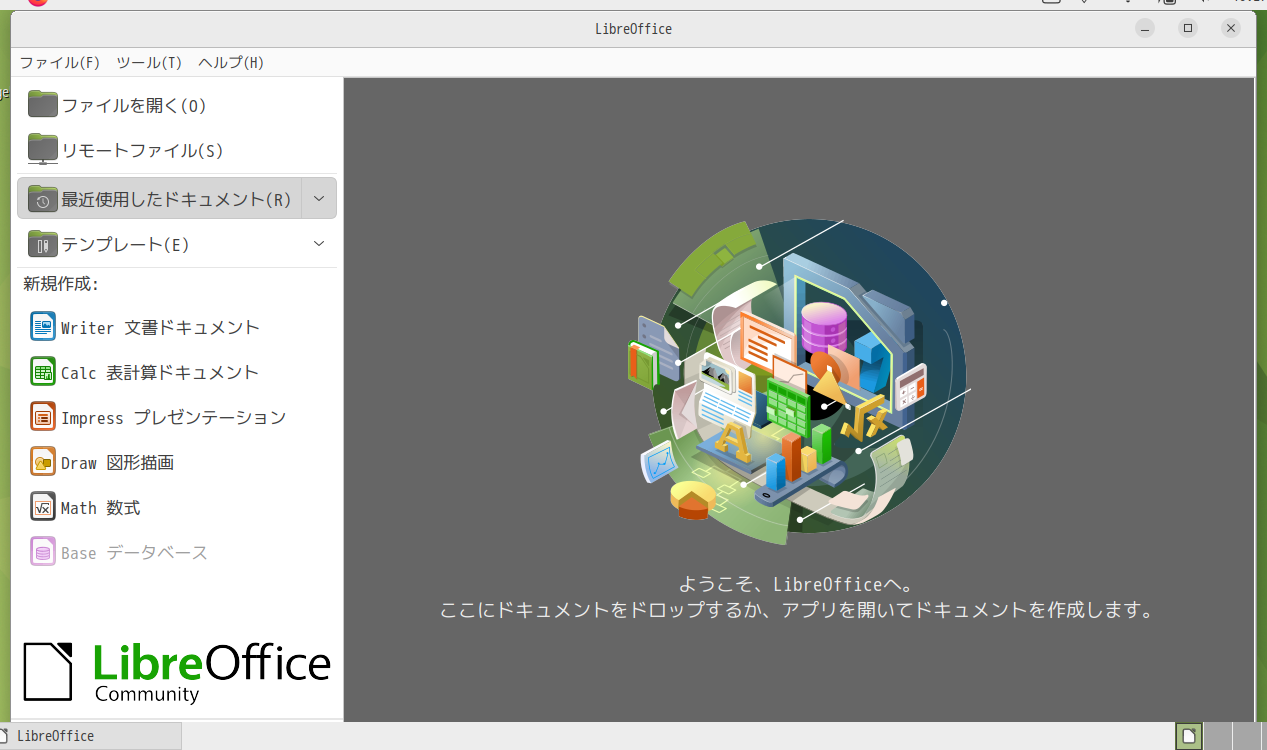This screenshot has height=750, width=1267.
Task: Maximize the LibreOffice window
Action: click(x=1188, y=29)
